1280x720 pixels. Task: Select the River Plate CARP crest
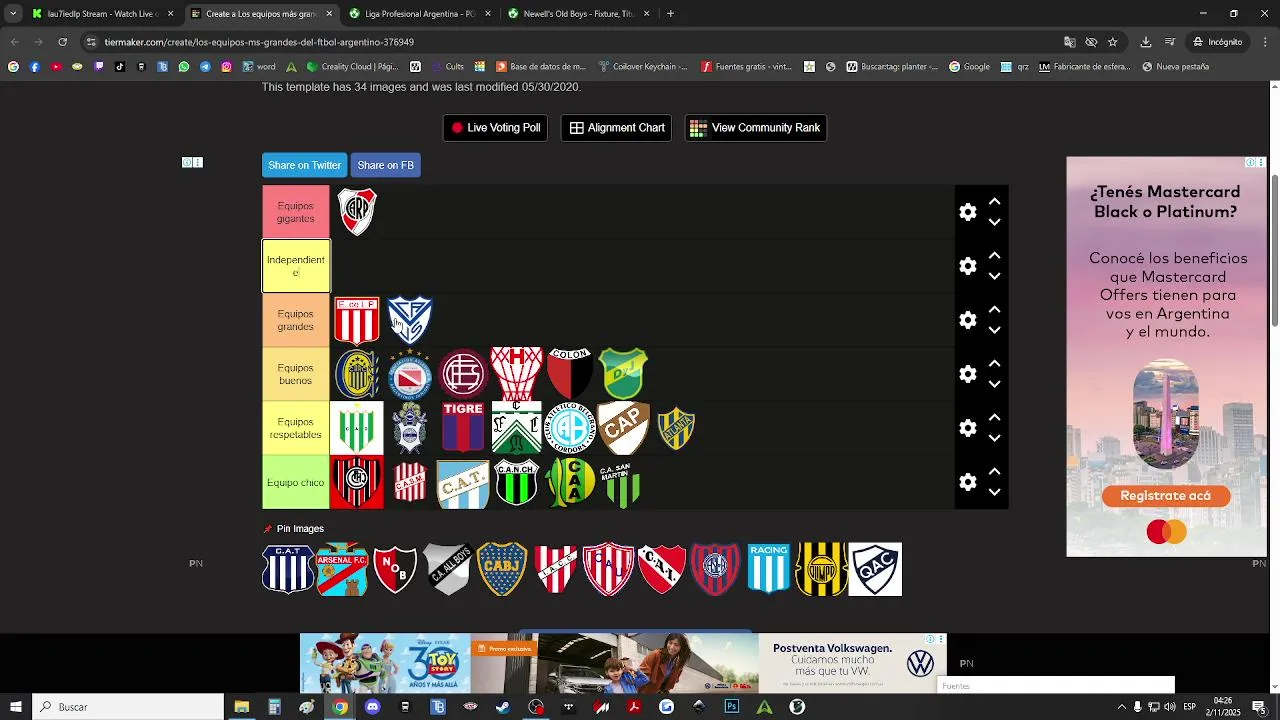pos(357,212)
